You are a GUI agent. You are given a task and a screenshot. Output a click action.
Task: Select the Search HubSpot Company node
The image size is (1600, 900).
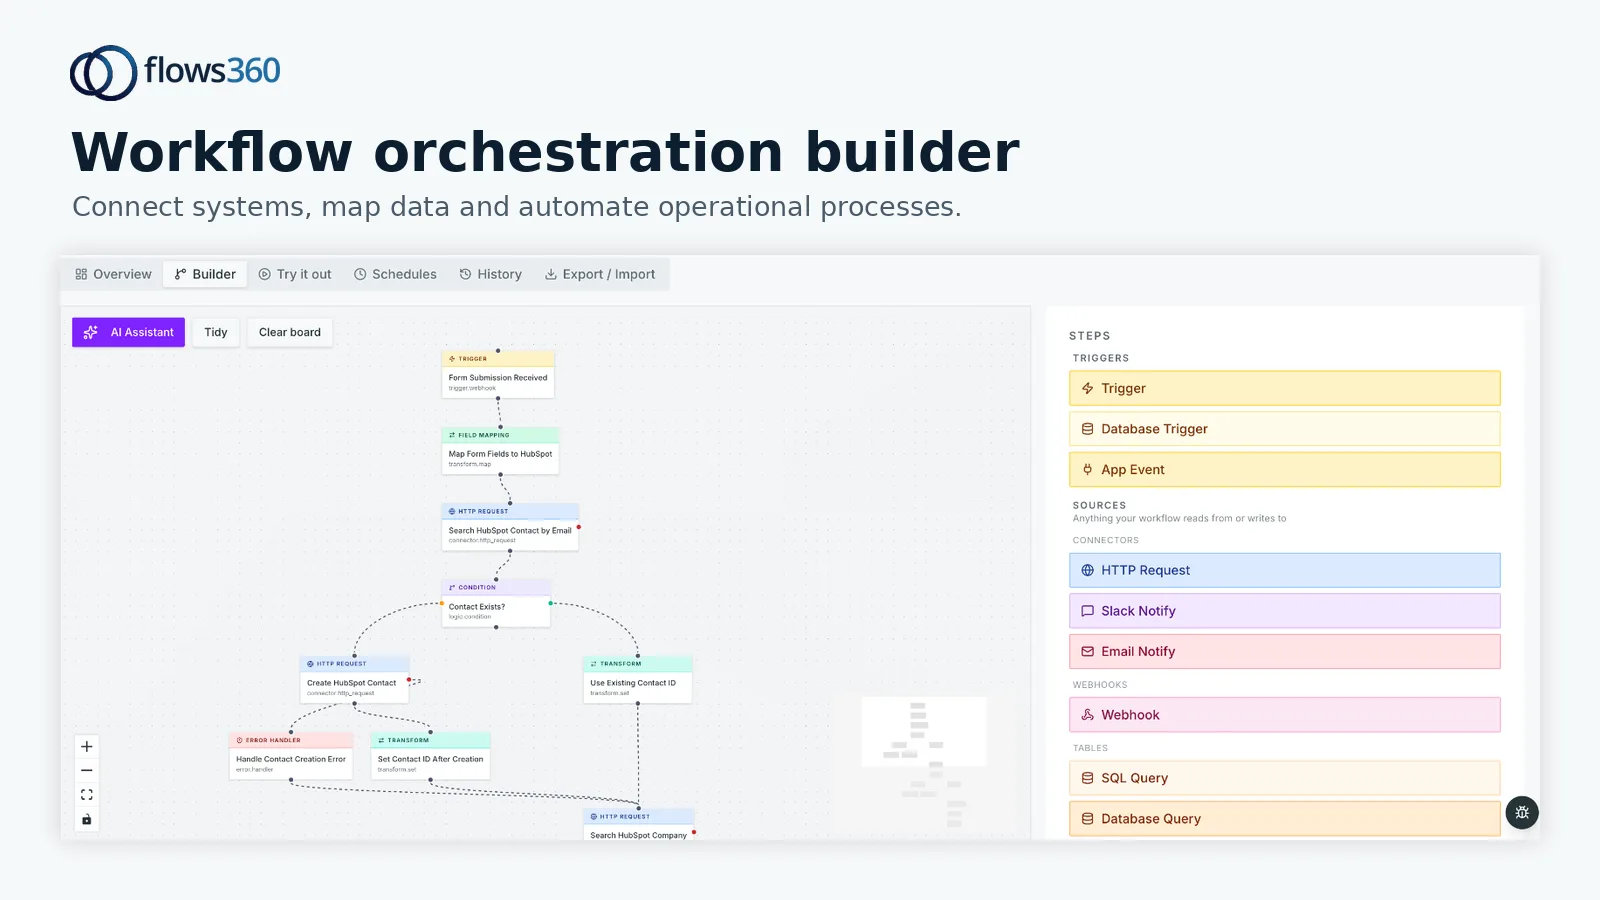point(638,825)
